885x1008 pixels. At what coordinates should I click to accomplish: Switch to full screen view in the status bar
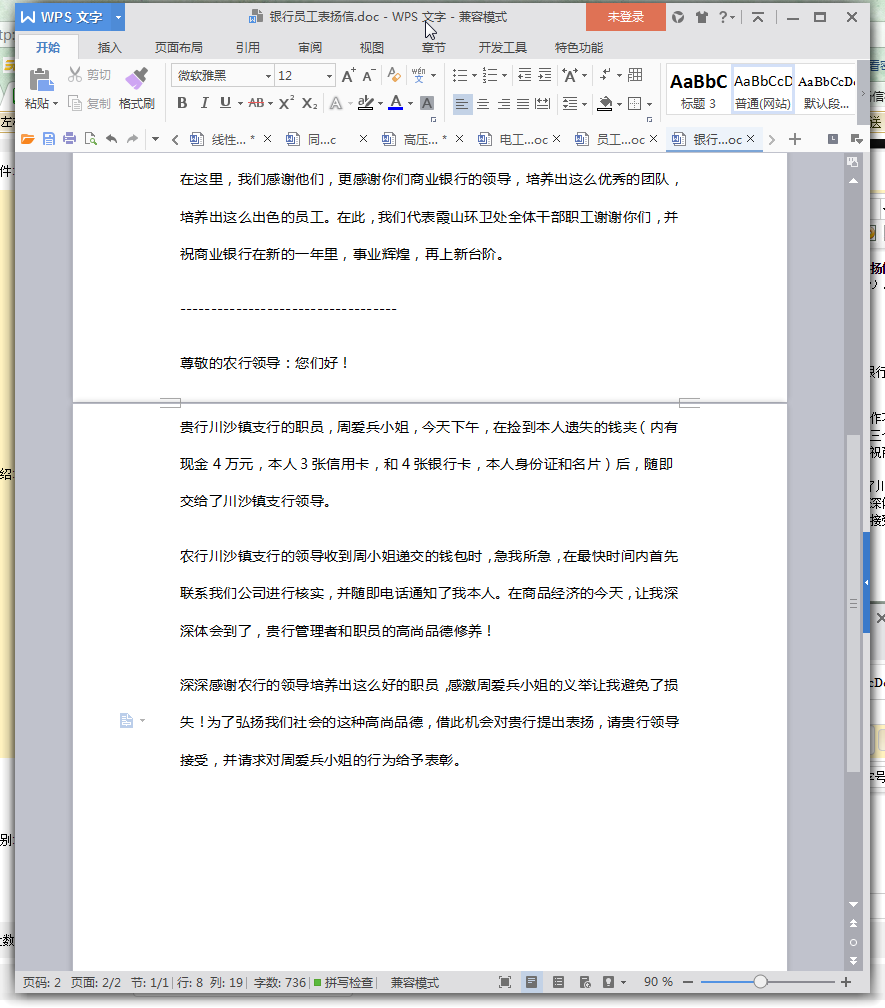(505, 982)
